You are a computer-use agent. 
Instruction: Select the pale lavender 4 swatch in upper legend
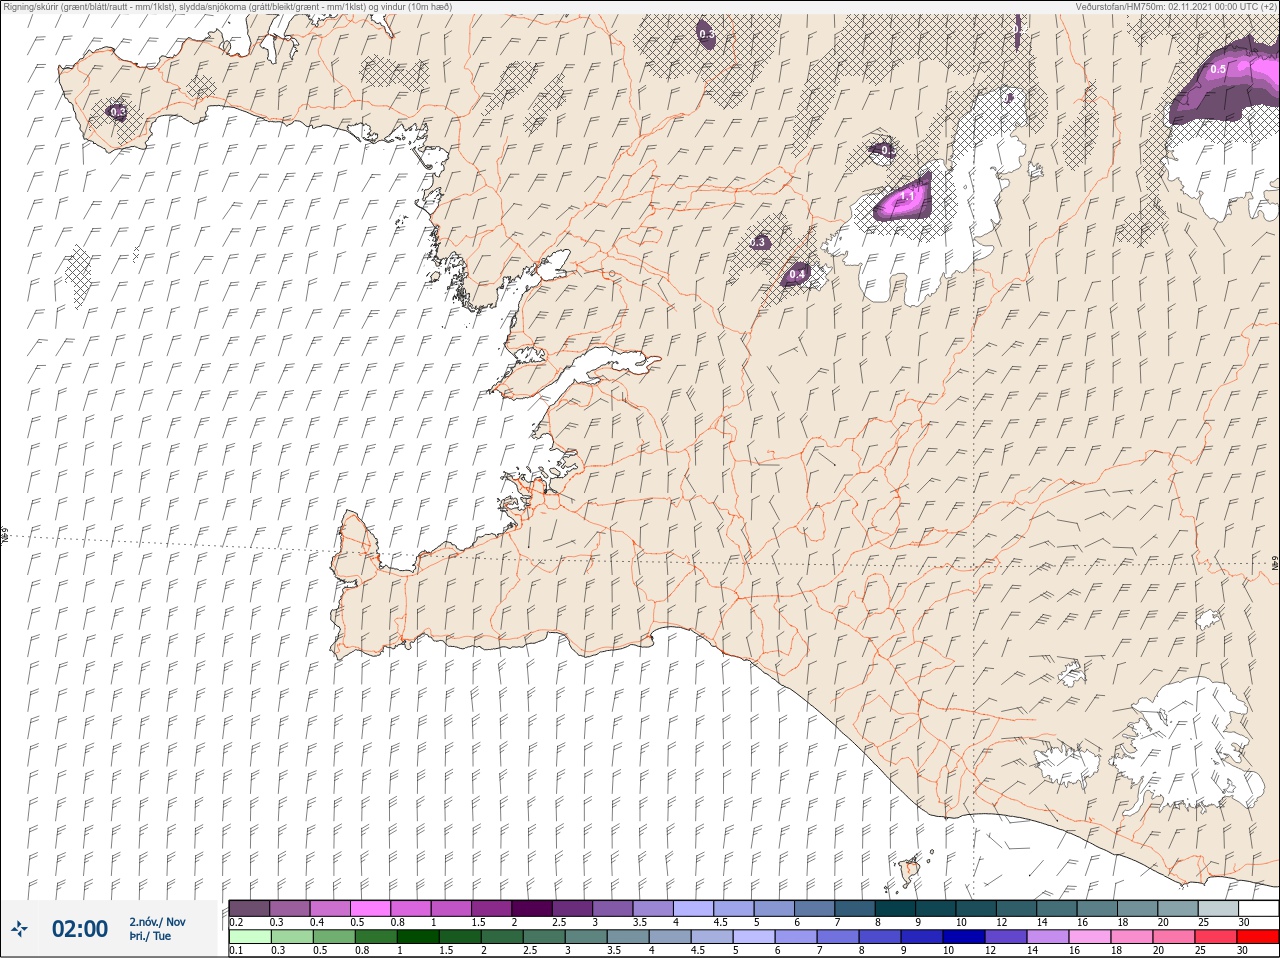693,908
